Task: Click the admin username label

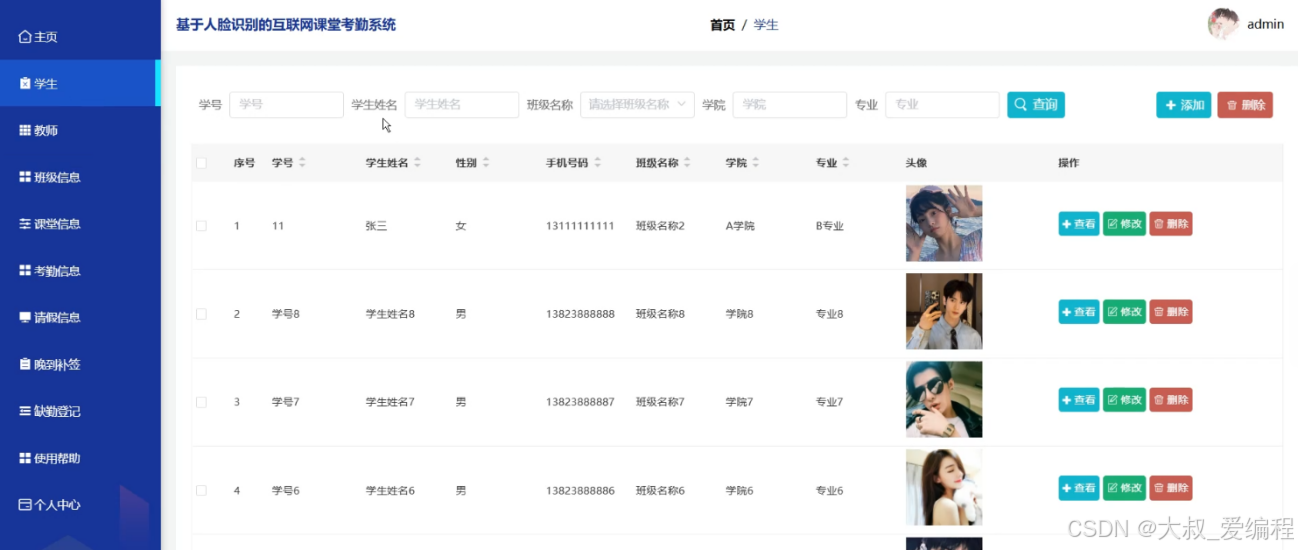Action: 1265,24
